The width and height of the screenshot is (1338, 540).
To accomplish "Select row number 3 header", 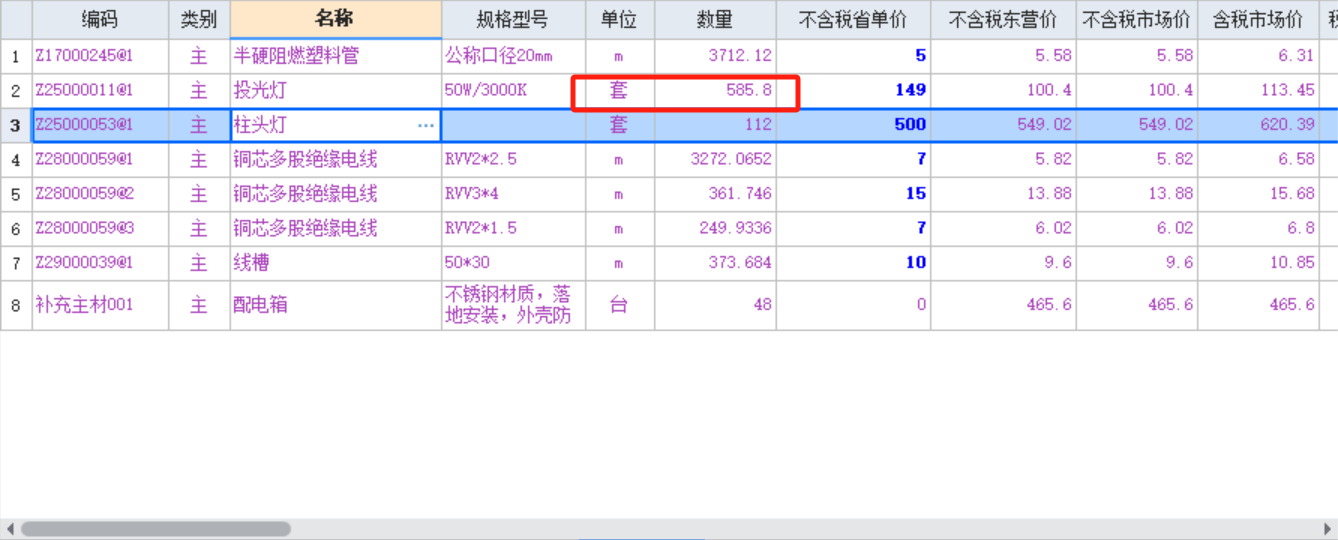I will click(x=16, y=125).
